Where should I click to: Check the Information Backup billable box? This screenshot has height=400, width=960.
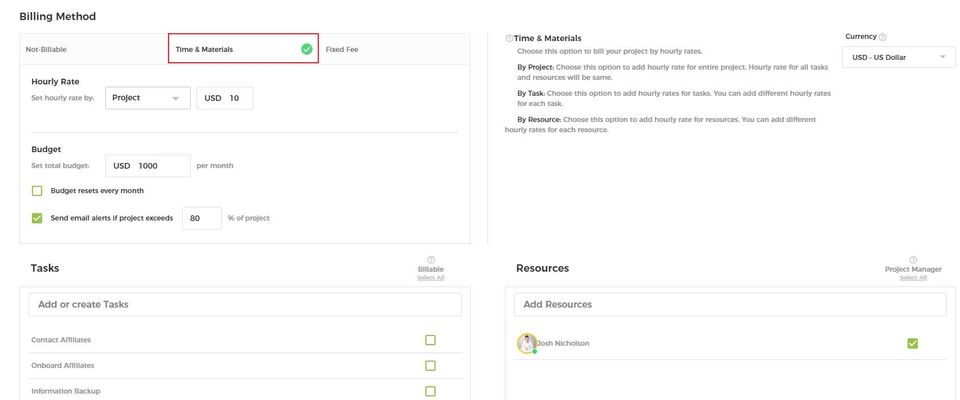point(430,391)
